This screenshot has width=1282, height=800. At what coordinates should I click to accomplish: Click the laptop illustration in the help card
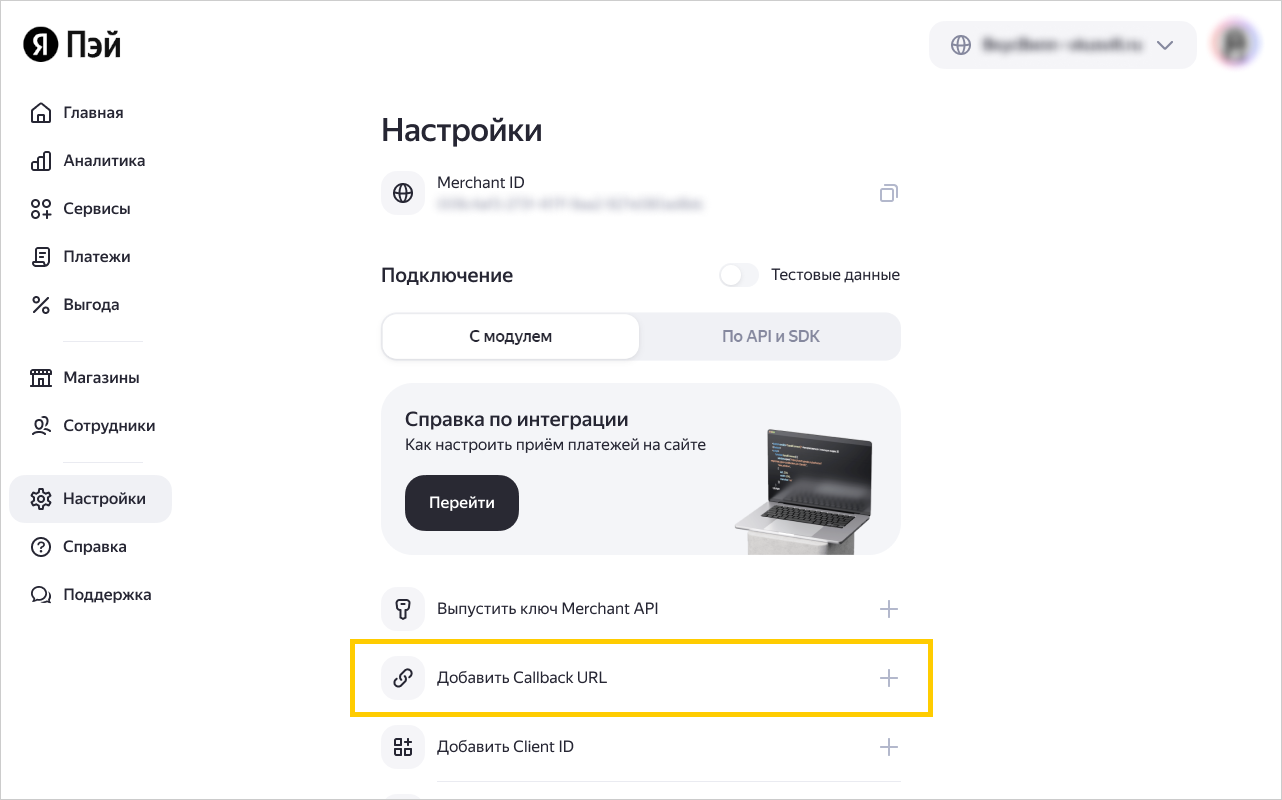point(804,490)
